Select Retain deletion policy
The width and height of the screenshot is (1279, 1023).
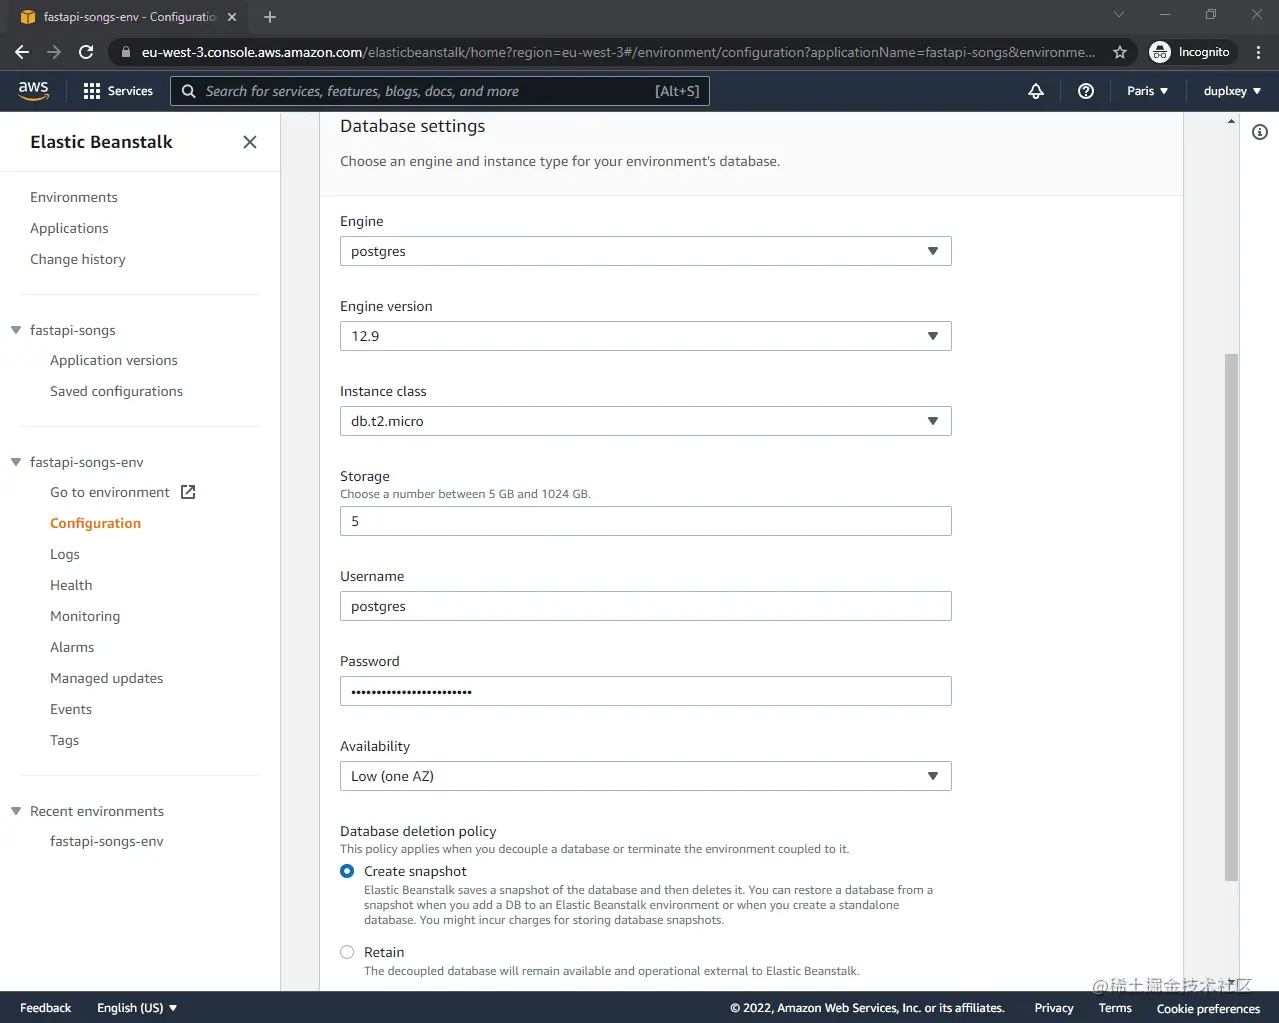point(347,952)
